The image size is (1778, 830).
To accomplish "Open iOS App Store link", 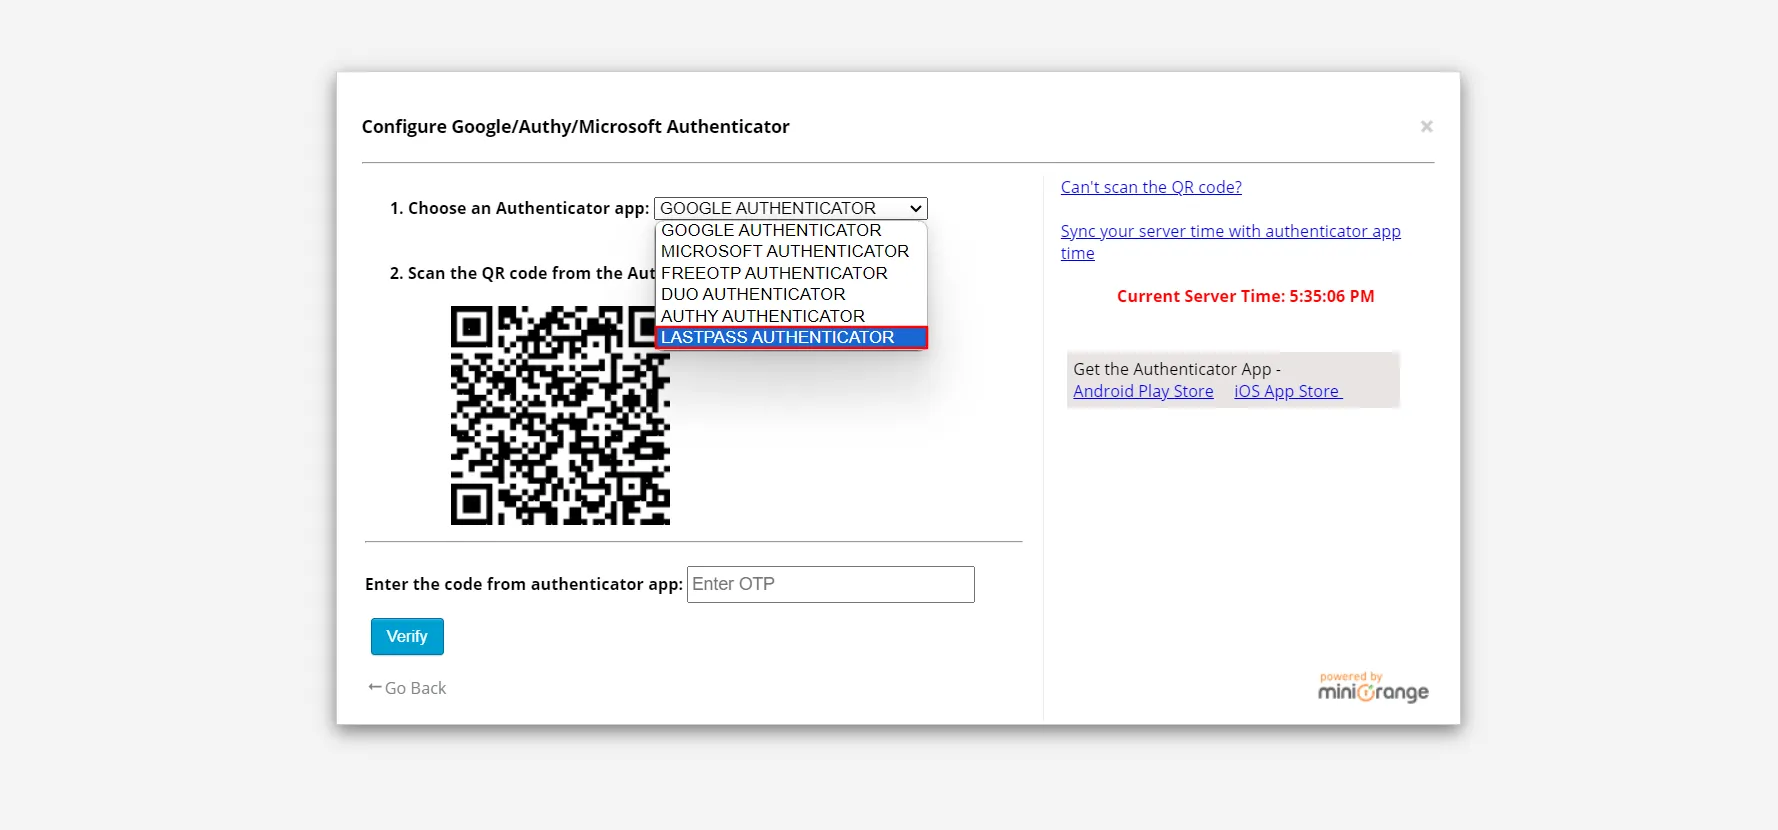I will click(x=1287, y=391).
